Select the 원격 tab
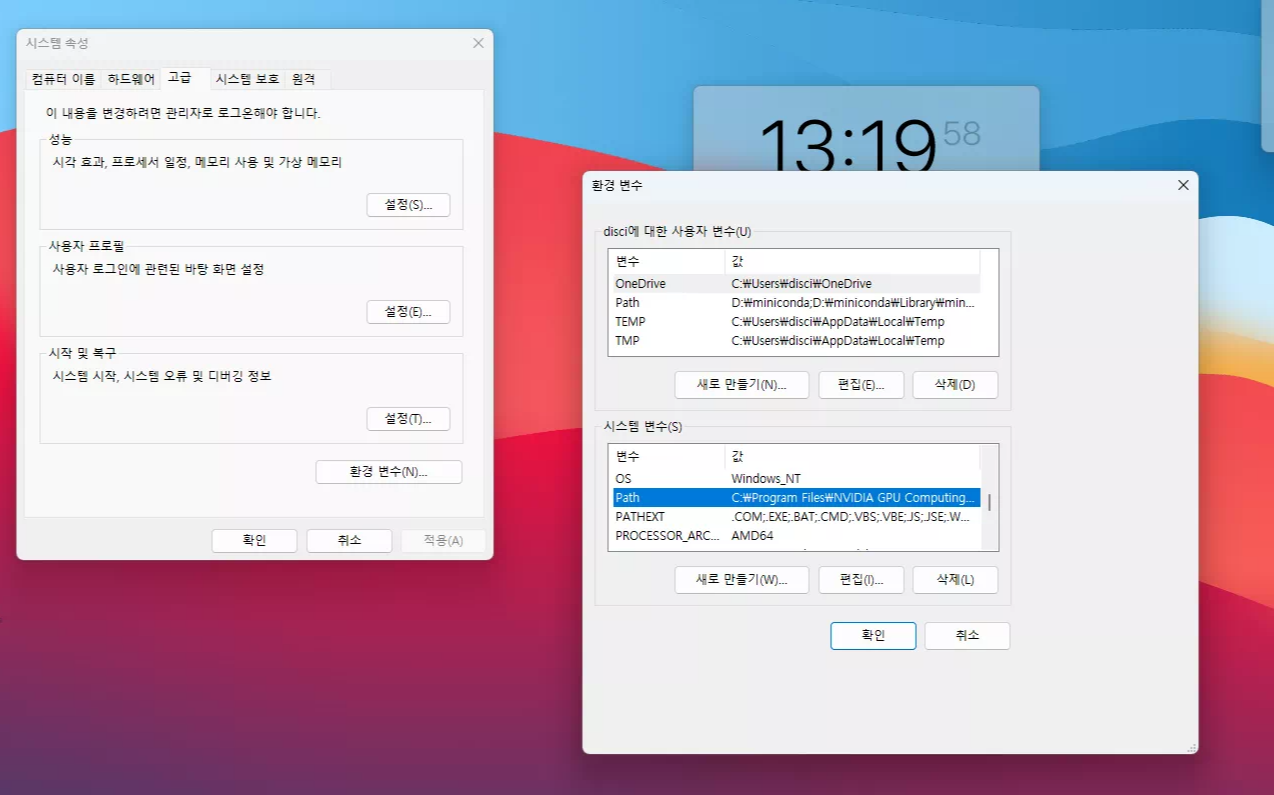1274x795 pixels. [x=304, y=78]
